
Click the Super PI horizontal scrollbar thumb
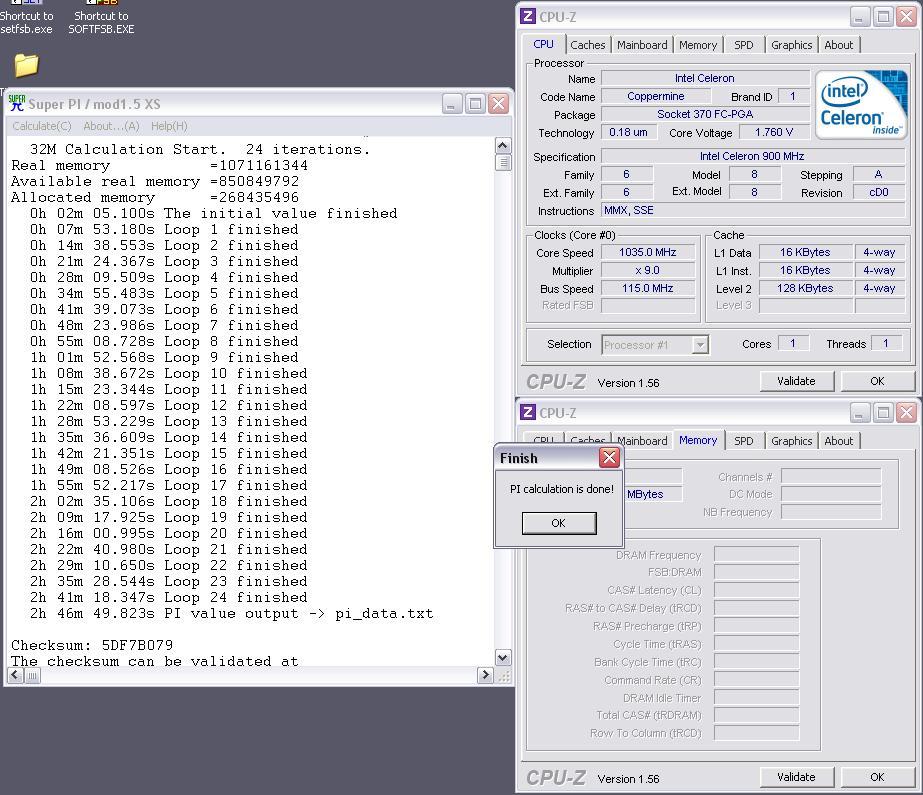(x=32, y=676)
